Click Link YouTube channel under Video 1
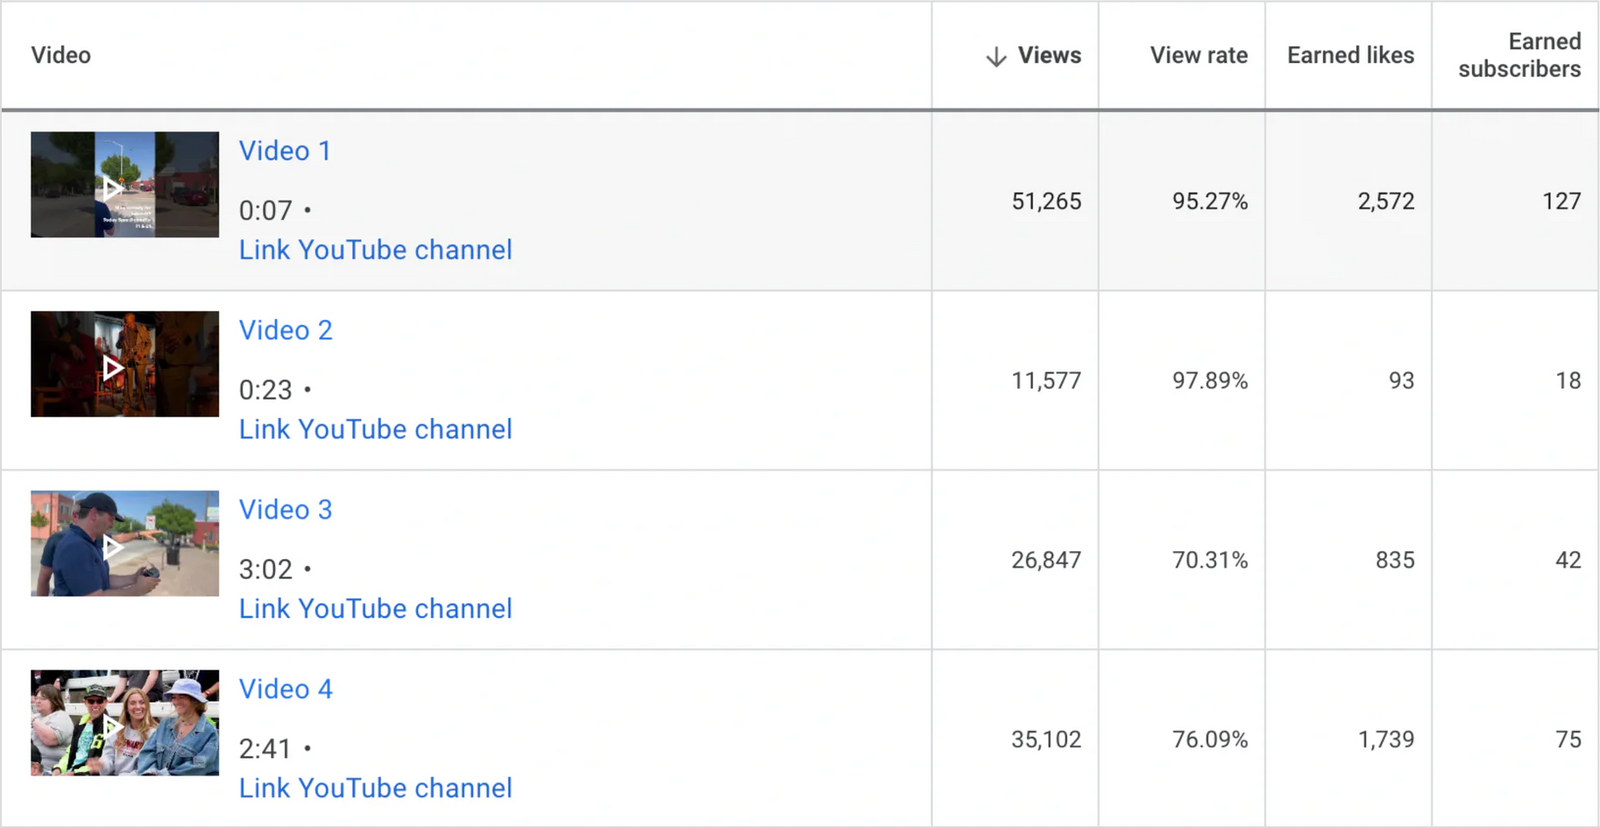Viewport: 1600px width, 828px height. 375,250
